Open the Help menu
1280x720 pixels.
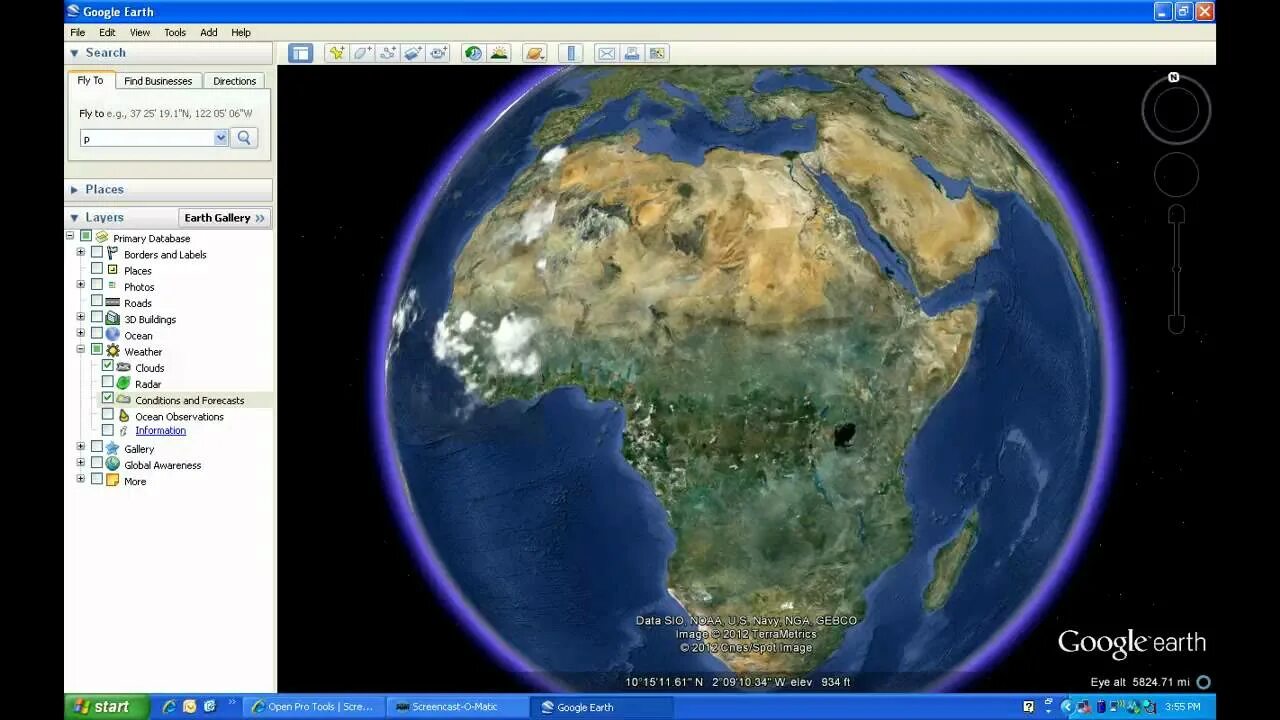tap(241, 32)
